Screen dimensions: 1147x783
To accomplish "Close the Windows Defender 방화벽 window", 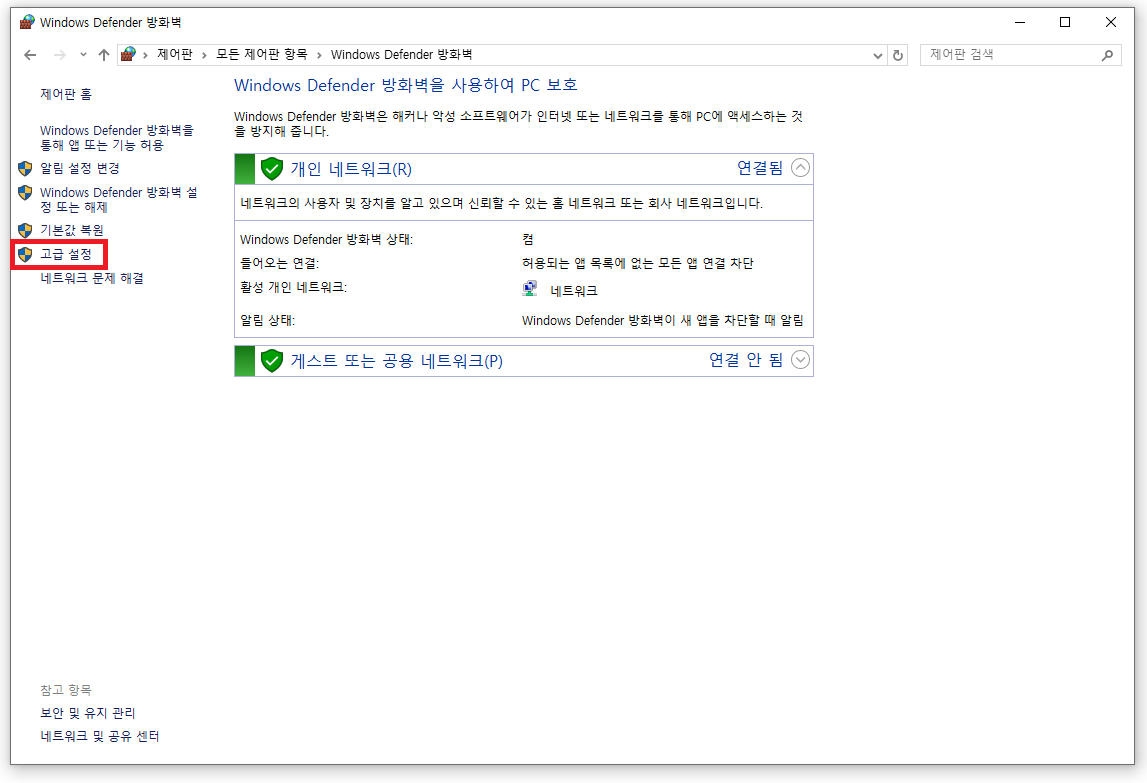I will pyautogui.click(x=1110, y=23).
